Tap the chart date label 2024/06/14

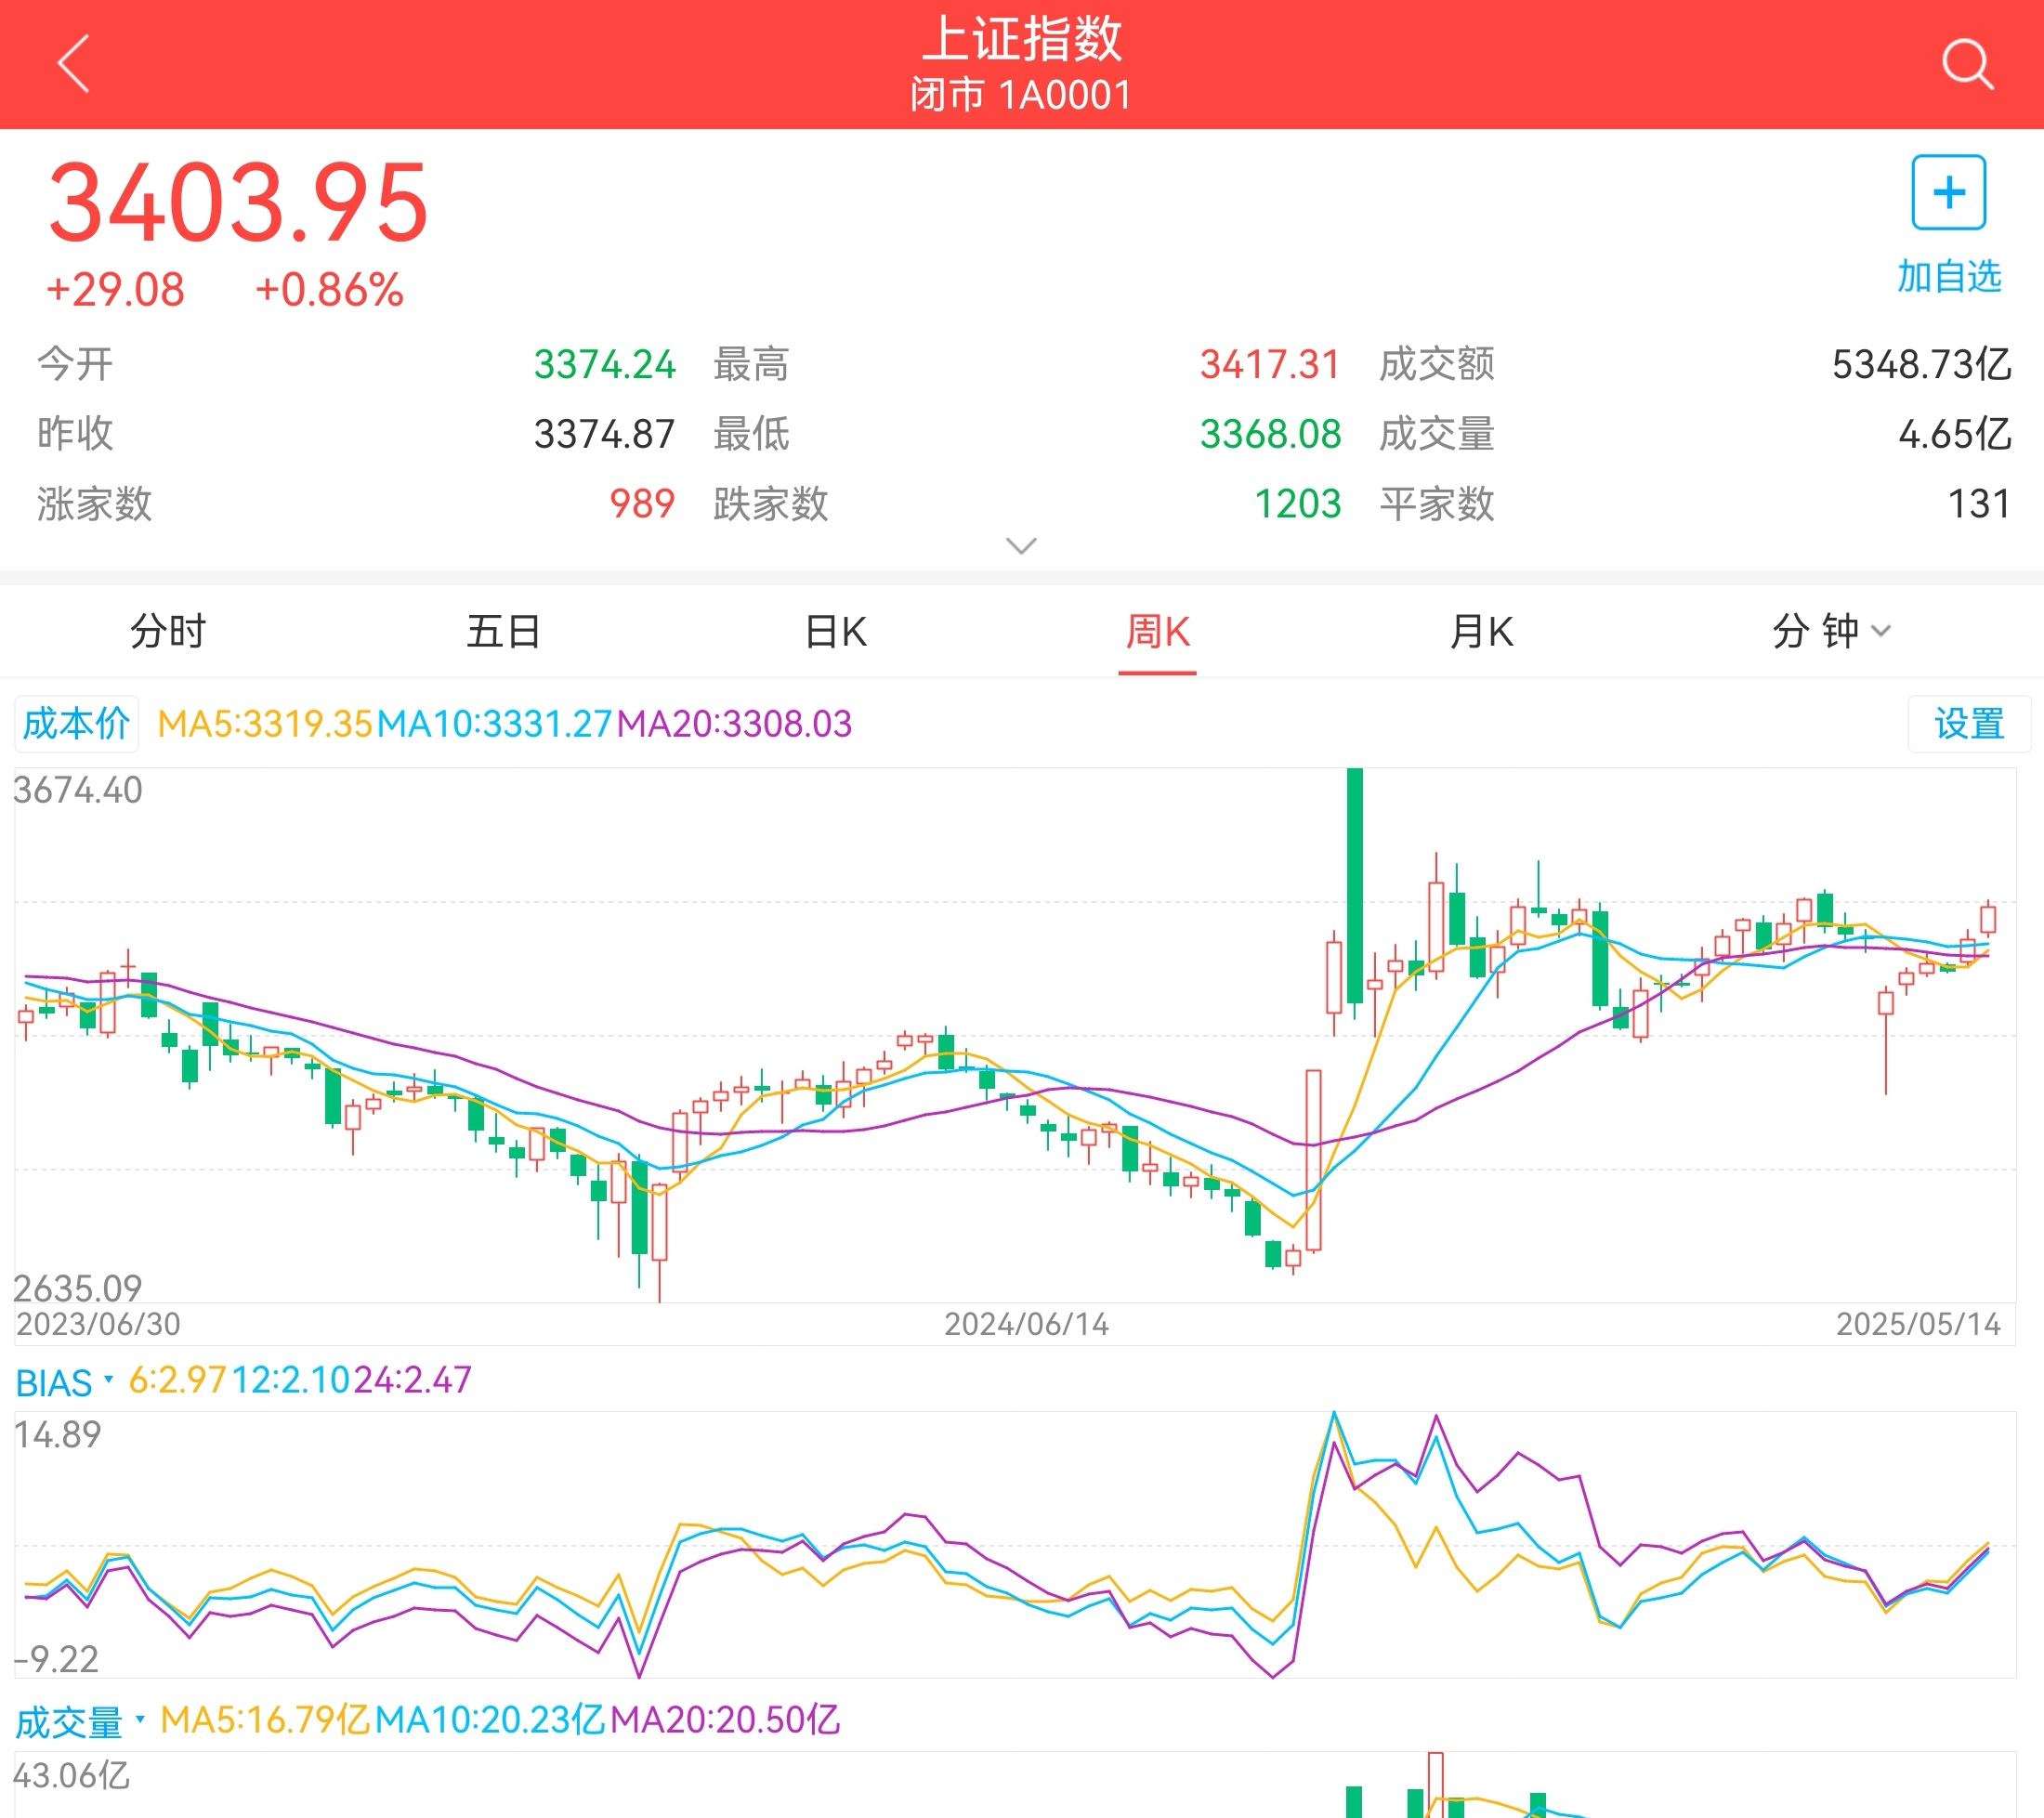1026,1324
